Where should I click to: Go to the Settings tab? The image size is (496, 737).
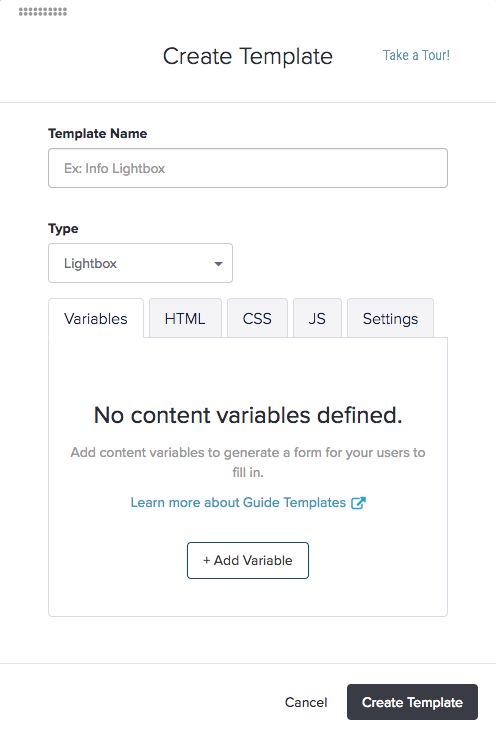click(390, 319)
